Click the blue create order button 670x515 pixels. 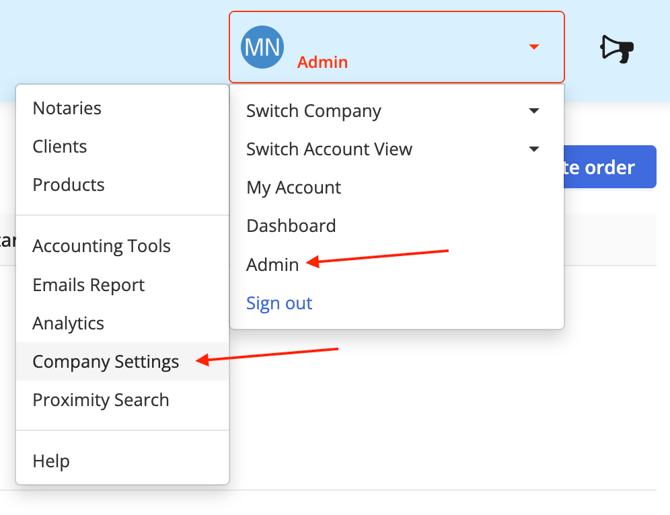[610, 167]
